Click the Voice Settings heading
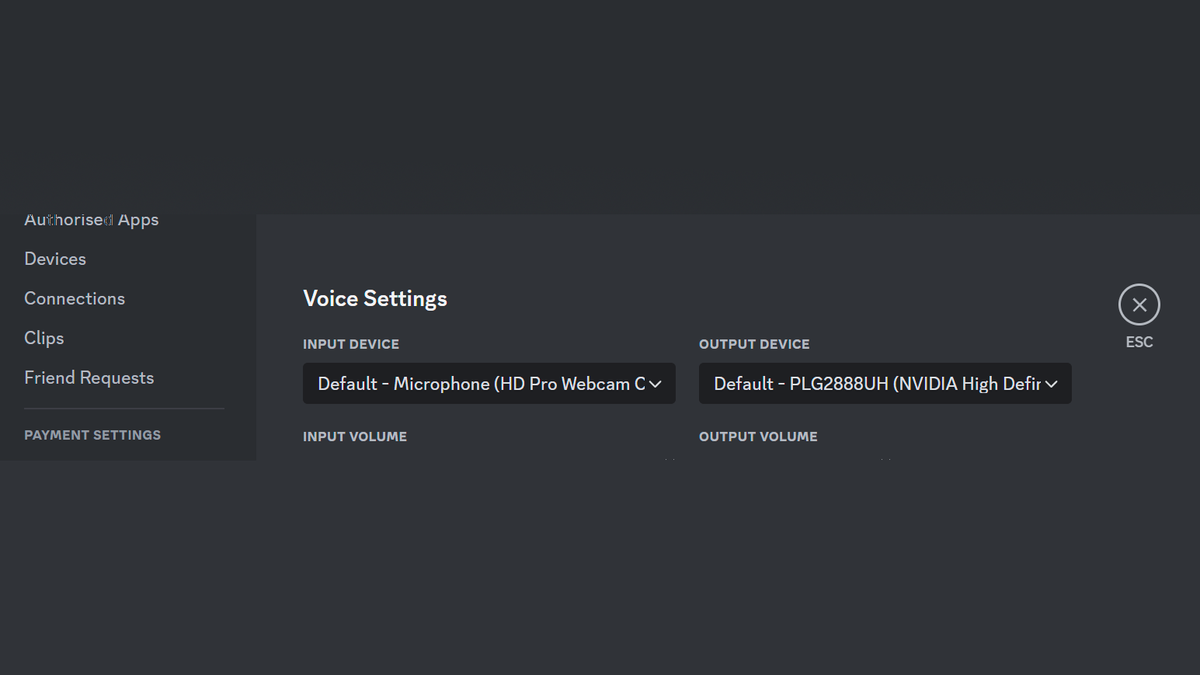Image resolution: width=1200 pixels, height=675 pixels. 374,298
